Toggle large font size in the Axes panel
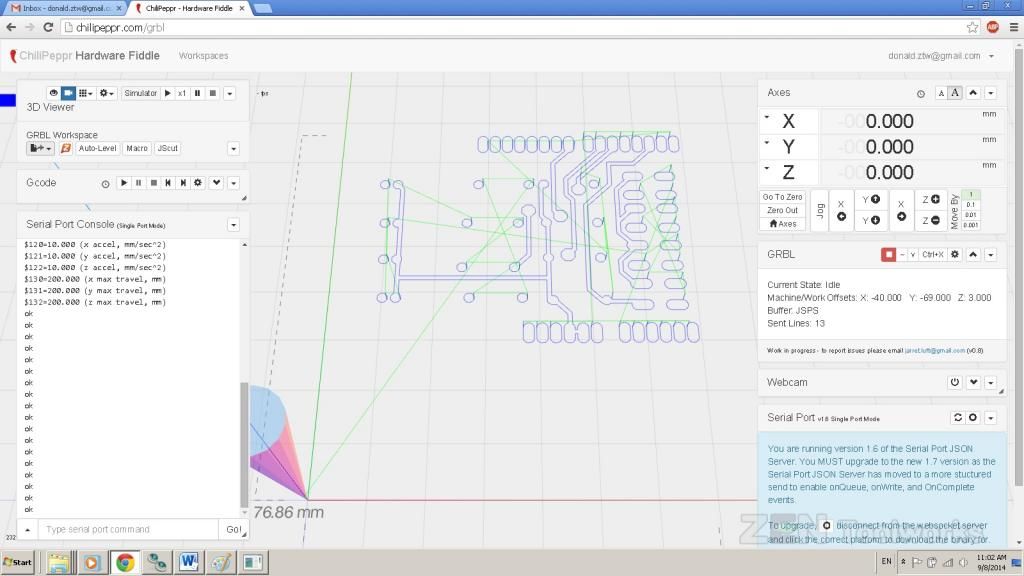This screenshot has height=576, width=1024. point(954,92)
